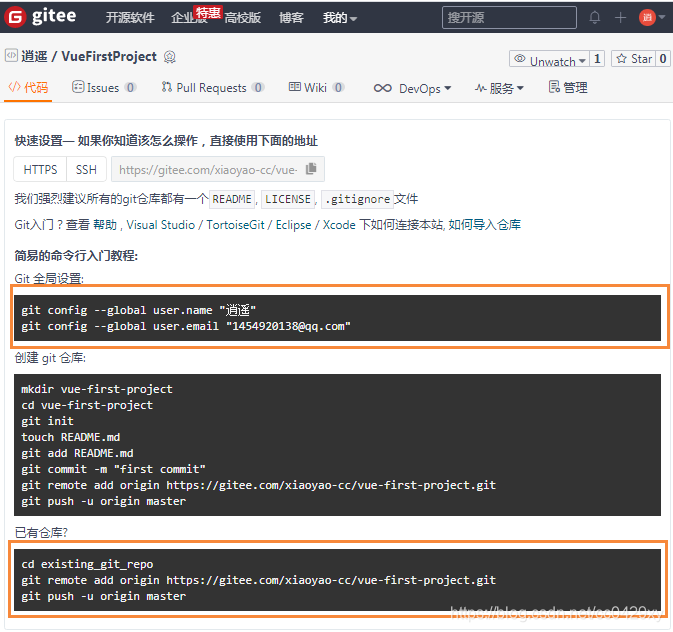The image size is (673, 632).
Task: Click the git init command line
Action: [48, 421]
